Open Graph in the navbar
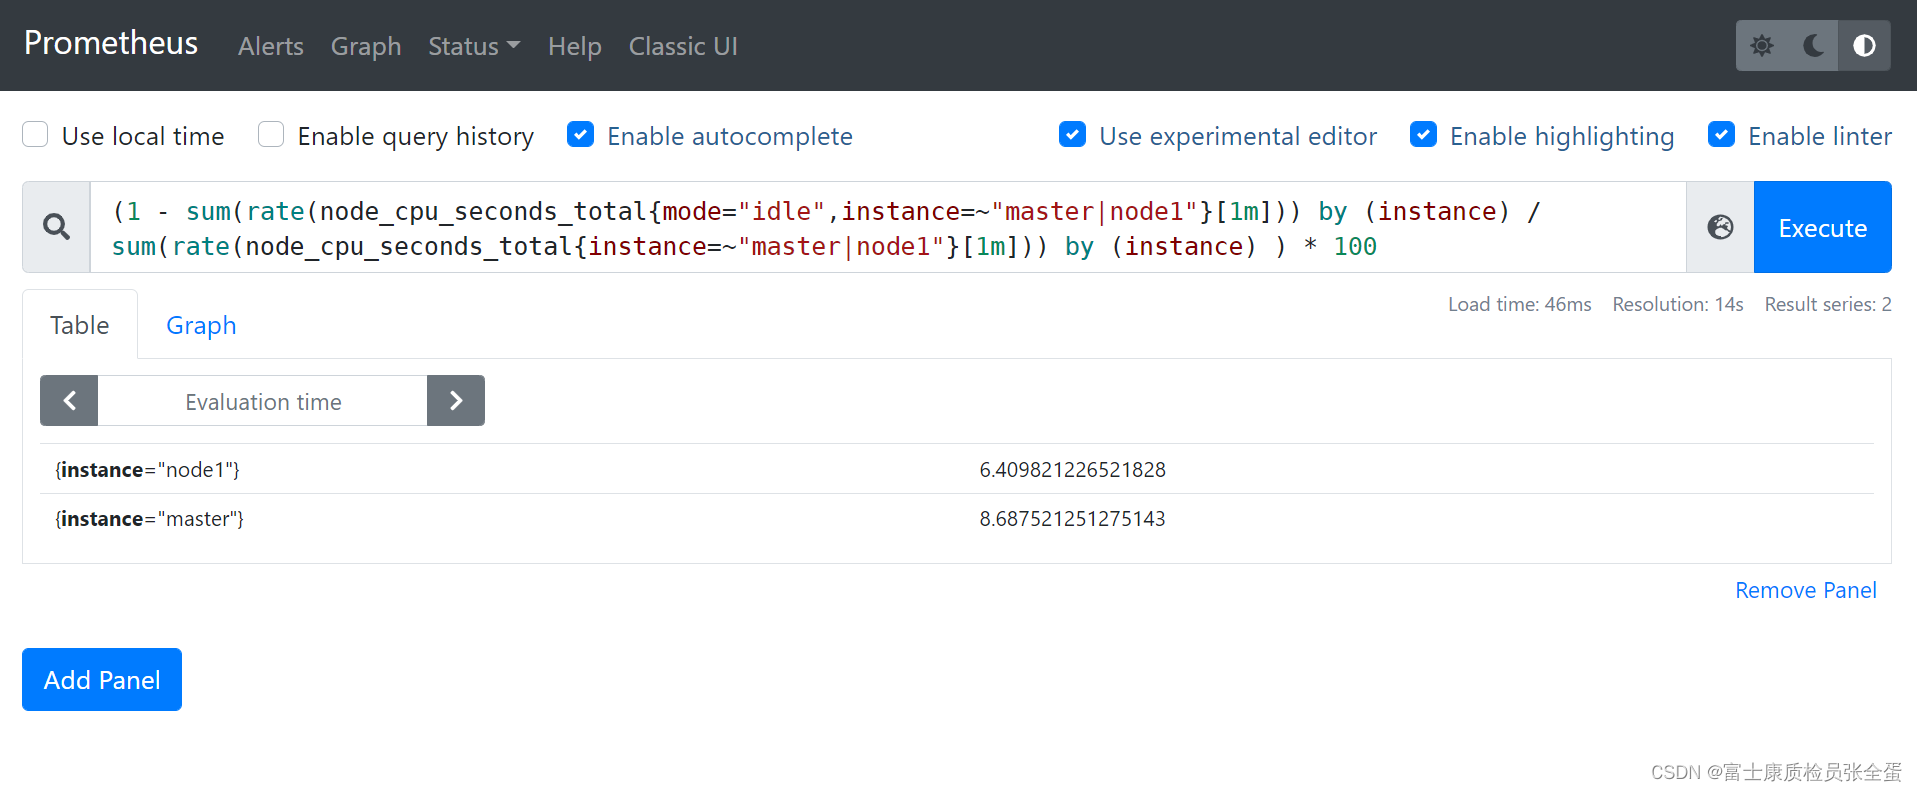Screen dimensions: 1917x792 tap(366, 46)
